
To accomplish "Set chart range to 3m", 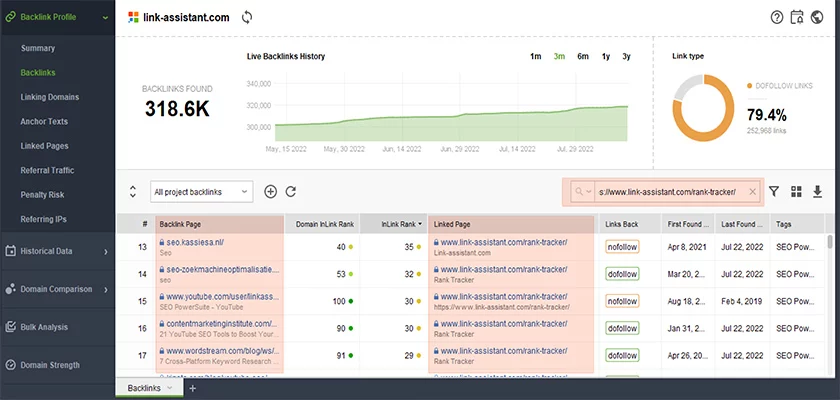I will click(x=559, y=57).
